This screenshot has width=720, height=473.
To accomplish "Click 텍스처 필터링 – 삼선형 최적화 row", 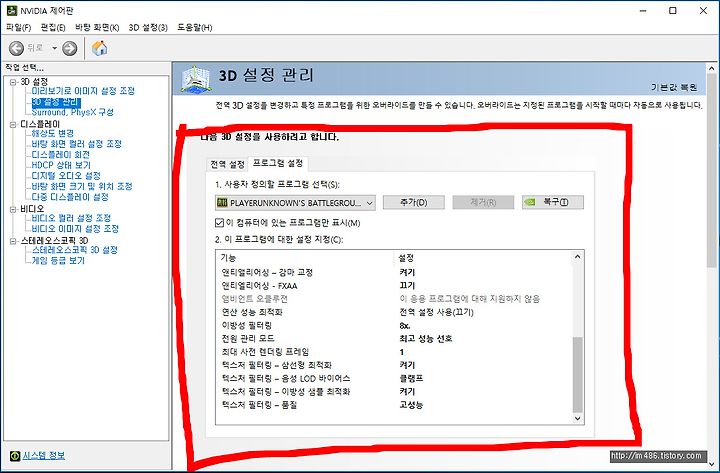I will 394,365.
